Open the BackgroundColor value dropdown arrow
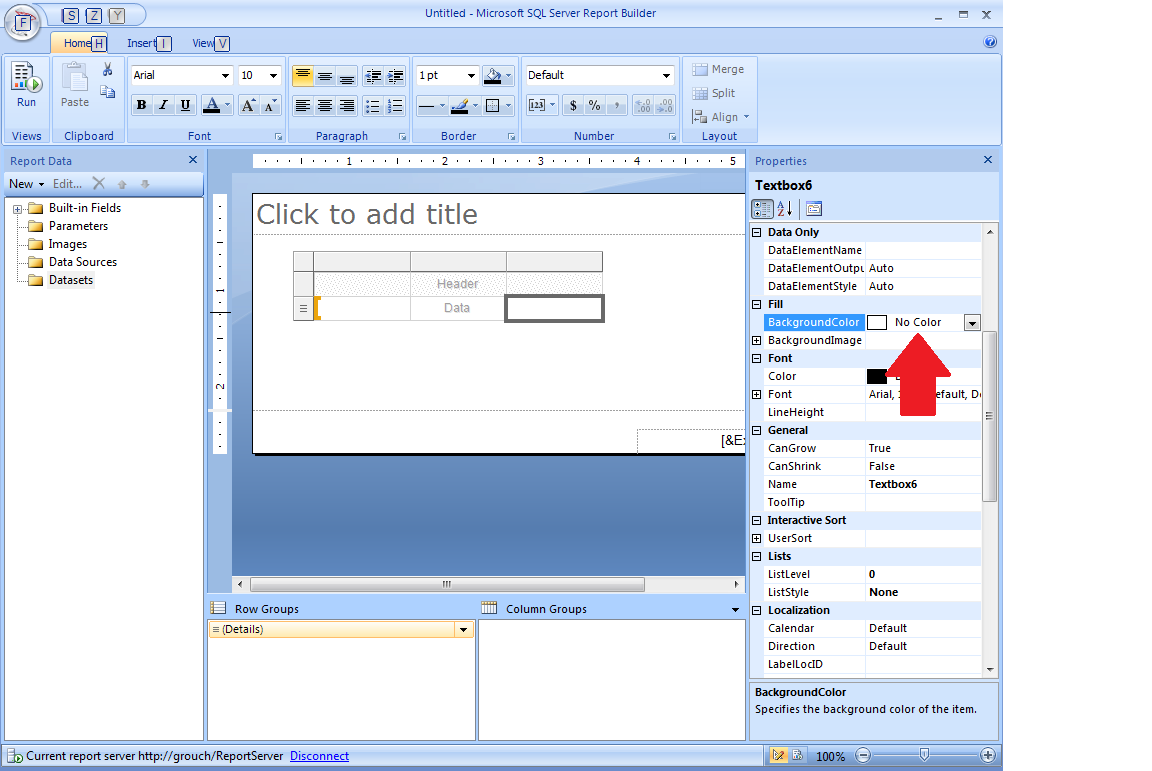Screen dimensions: 1152x771 pyautogui.click(x=972, y=323)
